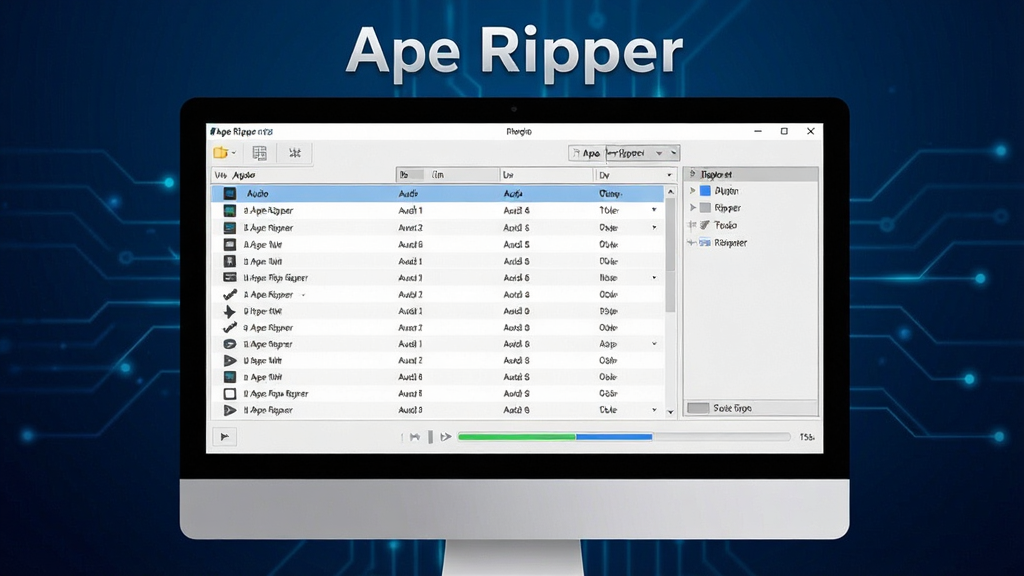This screenshot has height=576, width=1024.
Task: Toggle the empty square box row icon
Action: click(229, 394)
